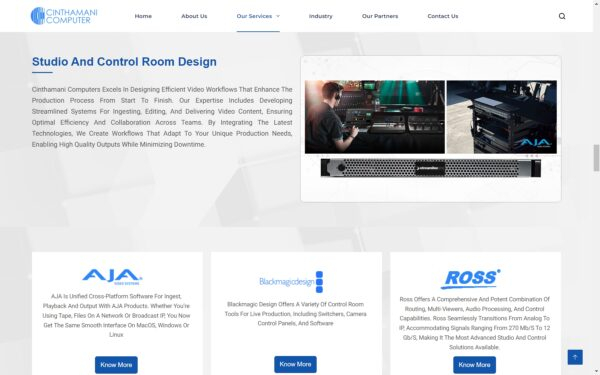Click the scroll-to-top arrow button
The image size is (600, 375).
pyautogui.click(x=575, y=357)
